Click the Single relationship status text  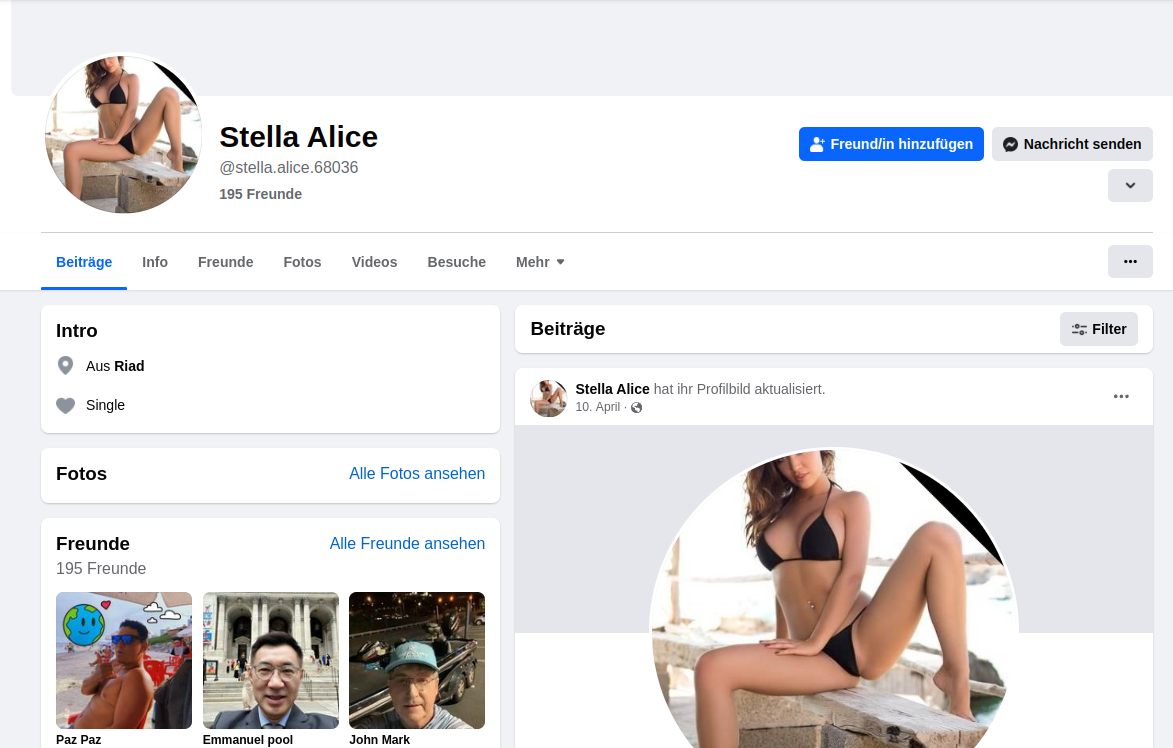click(x=105, y=405)
